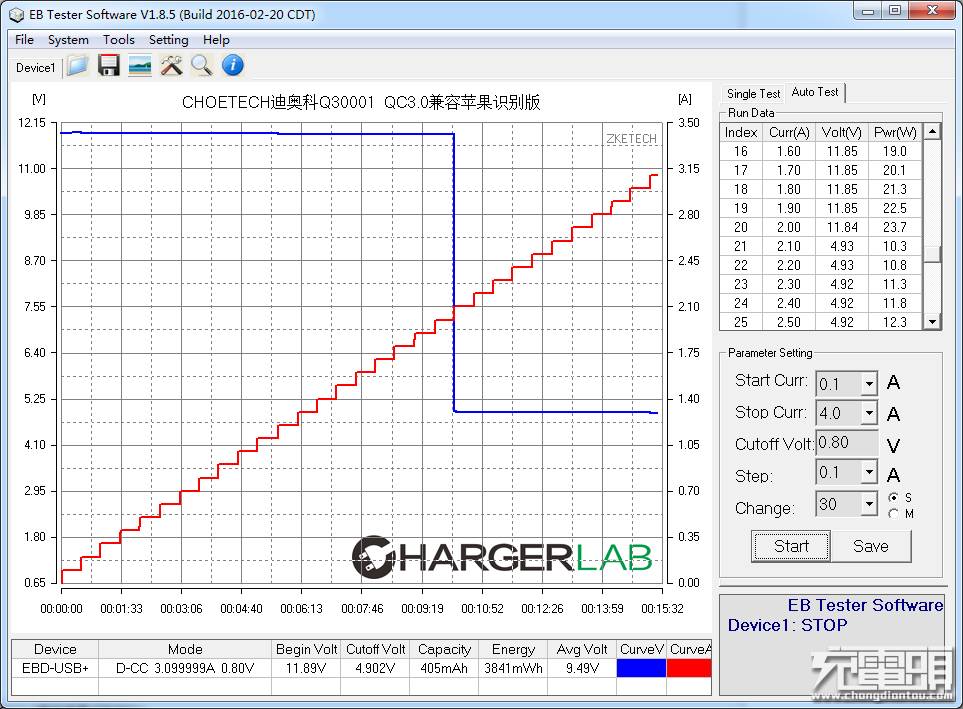Click the chart title CHOETECH Q30001
This screenshot has height=709, width=963.
361,102
